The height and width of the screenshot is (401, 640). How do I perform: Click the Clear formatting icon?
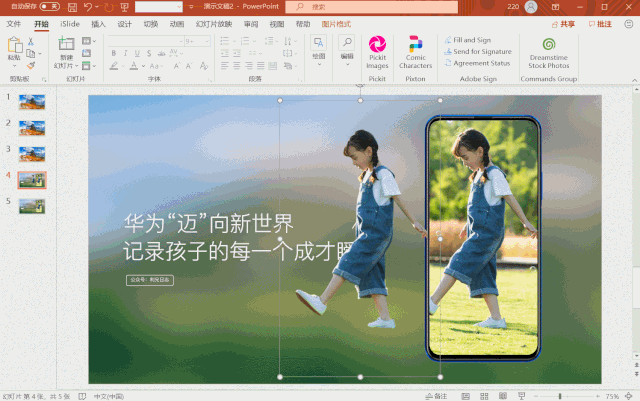pos(204,66)
